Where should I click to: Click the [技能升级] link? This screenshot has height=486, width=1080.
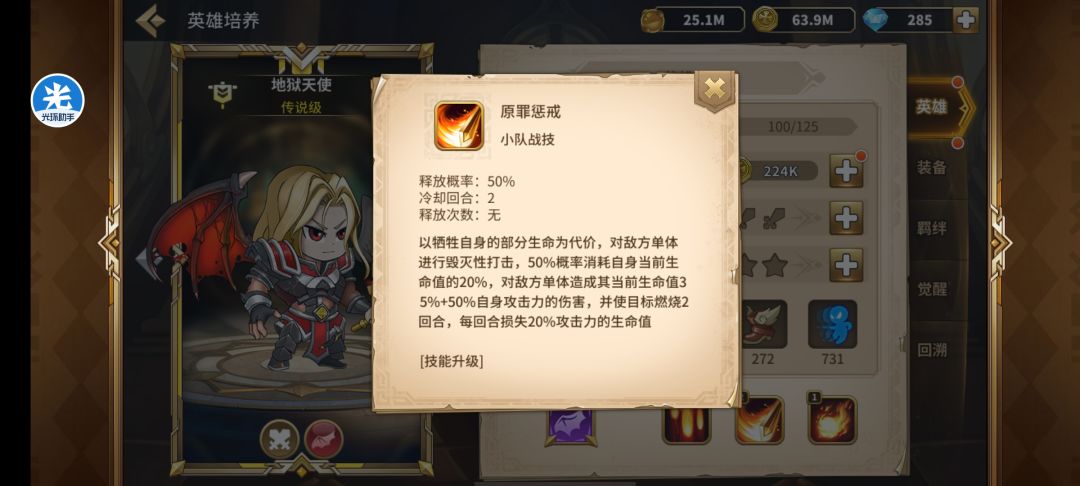tap(451, 361)
